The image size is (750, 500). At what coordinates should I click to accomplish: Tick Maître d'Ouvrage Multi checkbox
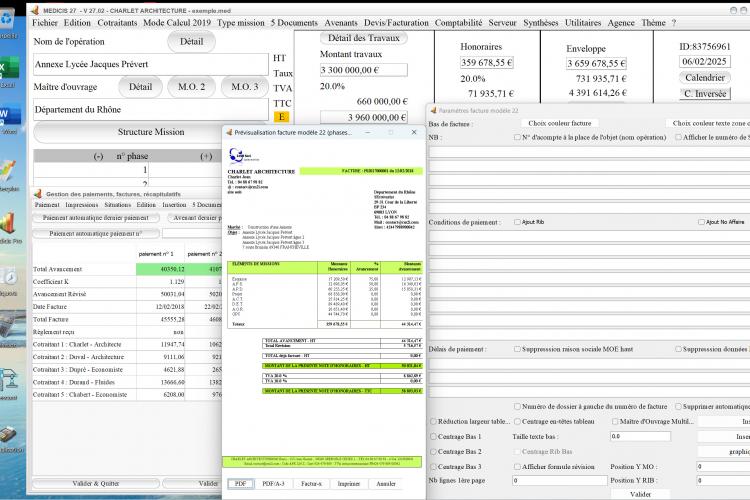615,422
